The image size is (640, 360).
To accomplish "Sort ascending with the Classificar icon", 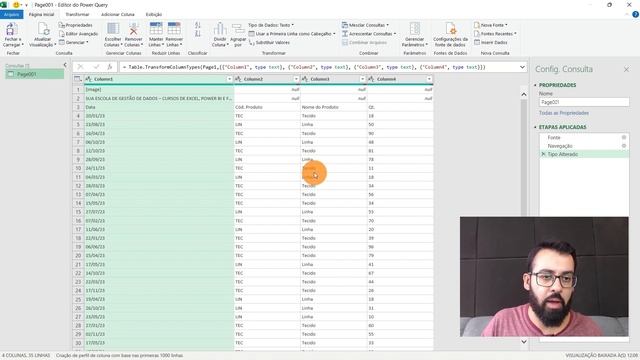I will point(198,25).
